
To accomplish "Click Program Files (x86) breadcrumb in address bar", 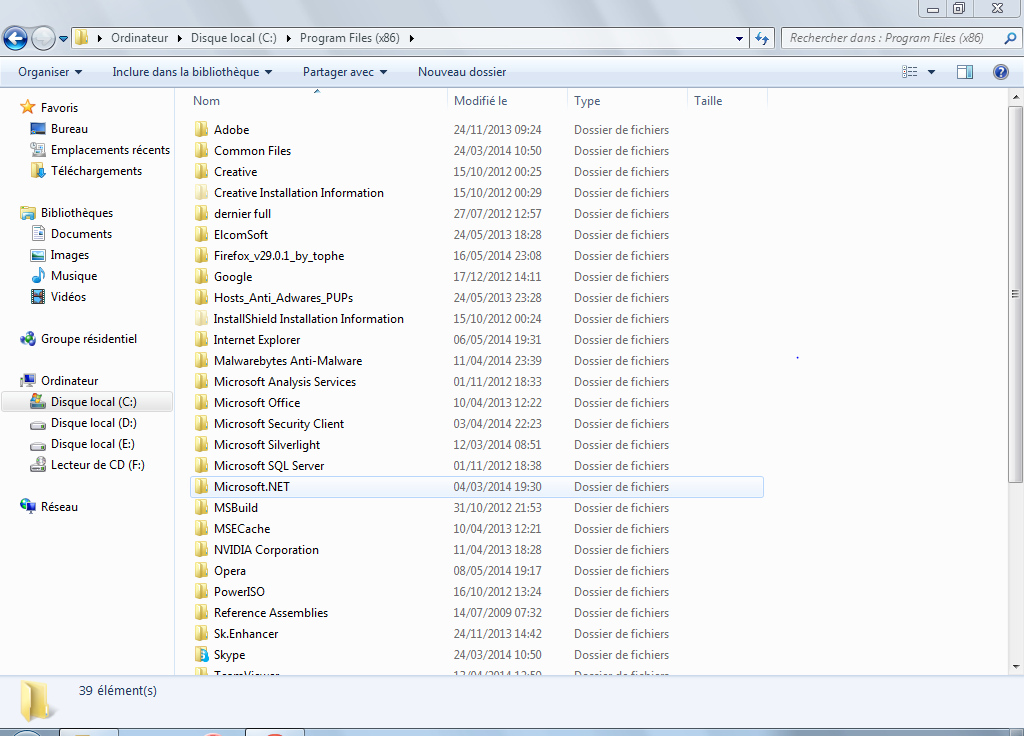I will 349,38.
